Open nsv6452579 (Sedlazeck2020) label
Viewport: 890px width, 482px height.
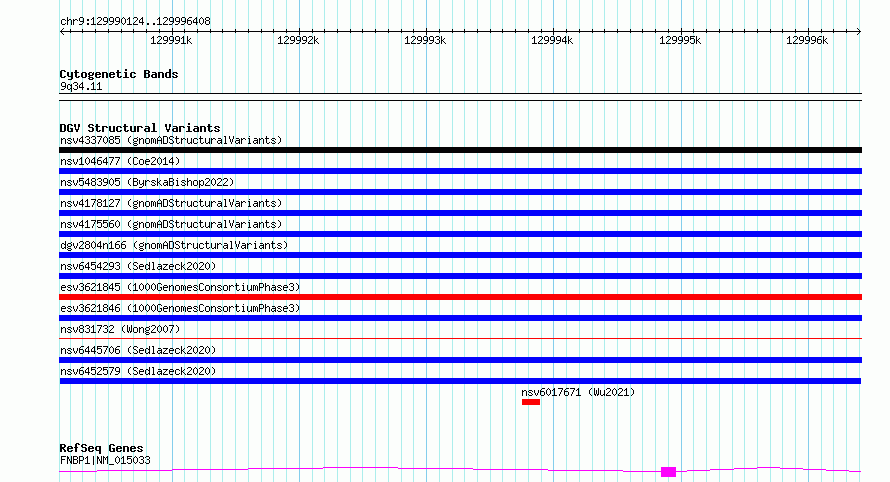point(138,371)
